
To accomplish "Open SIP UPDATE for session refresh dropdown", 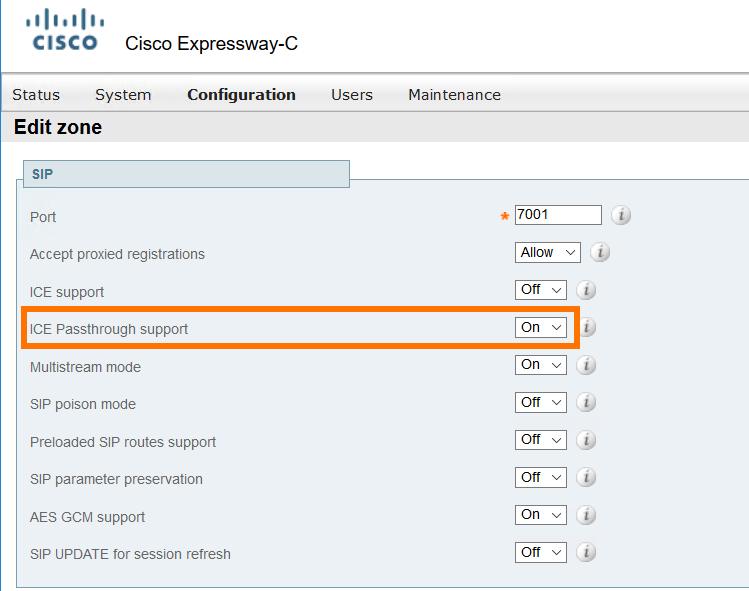I will coord(541,552).
